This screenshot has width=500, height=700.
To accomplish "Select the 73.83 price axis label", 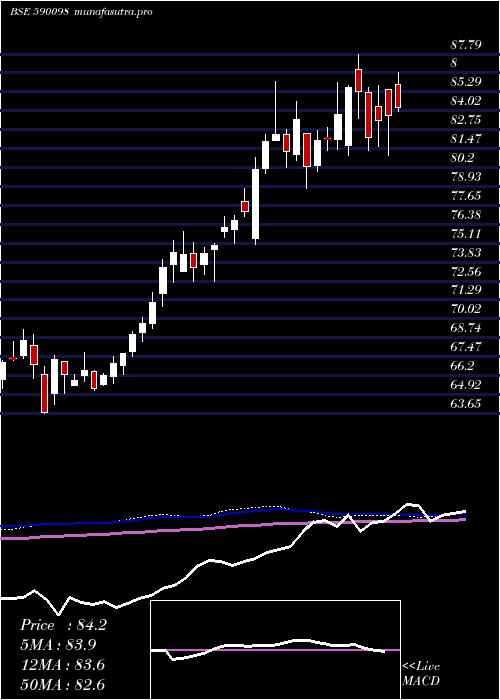I will 466,253.
